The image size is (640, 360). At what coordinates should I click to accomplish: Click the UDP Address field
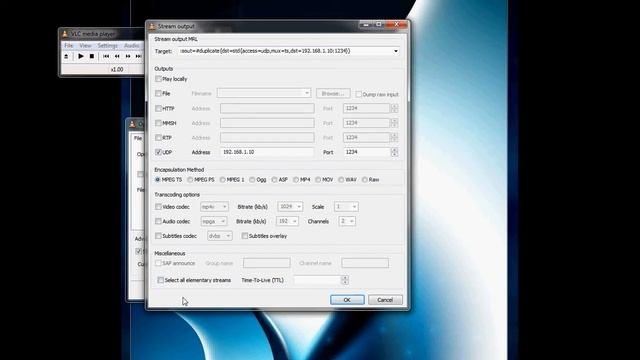[x=267, y=152]
